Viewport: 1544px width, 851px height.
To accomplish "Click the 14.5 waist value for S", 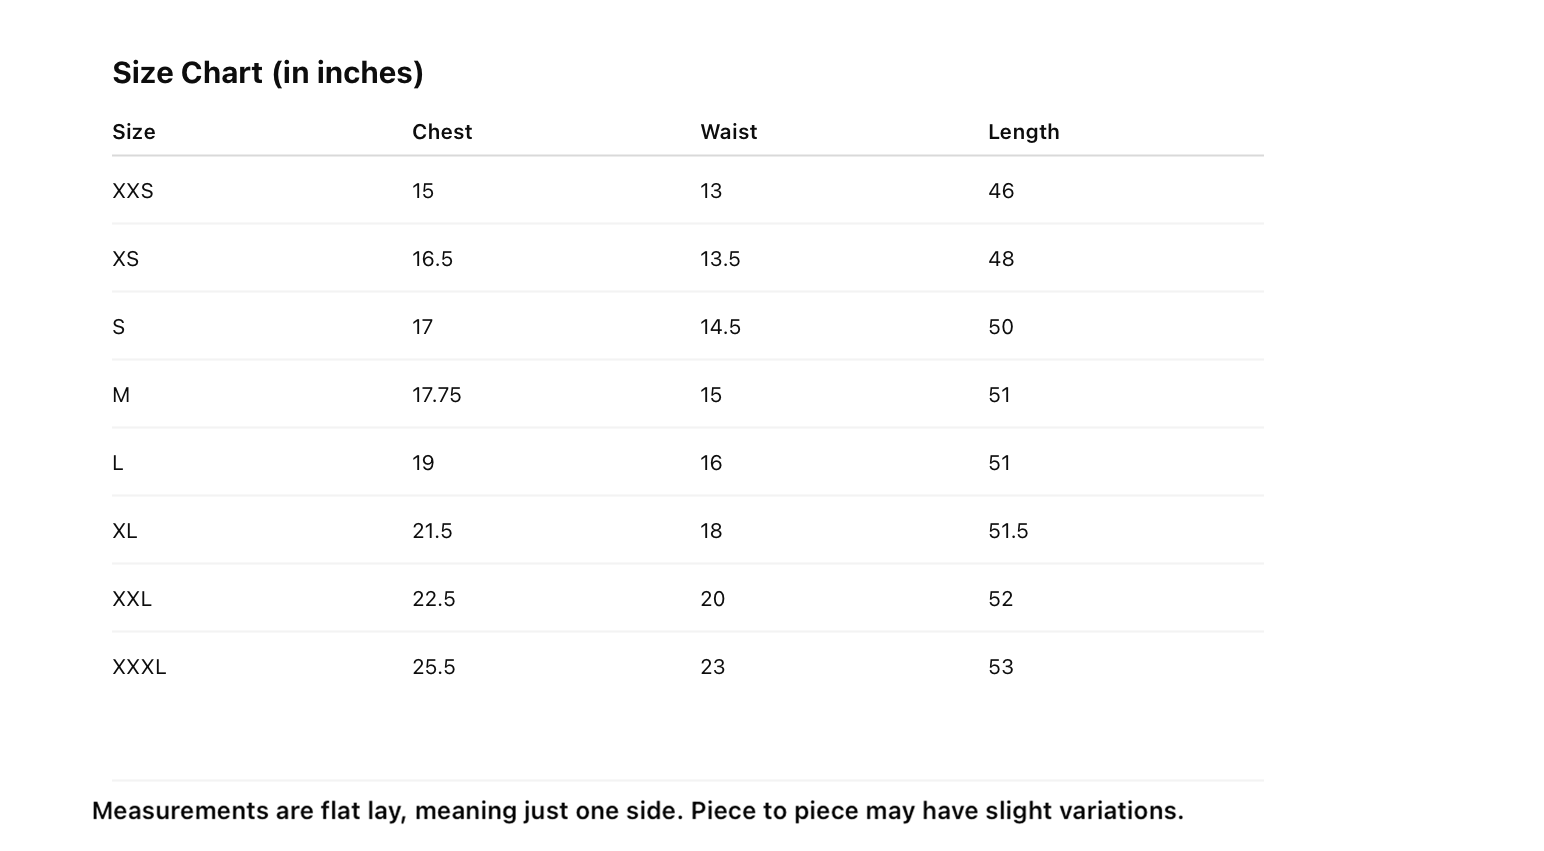I will pyautogui.click(x=720, y=327).
